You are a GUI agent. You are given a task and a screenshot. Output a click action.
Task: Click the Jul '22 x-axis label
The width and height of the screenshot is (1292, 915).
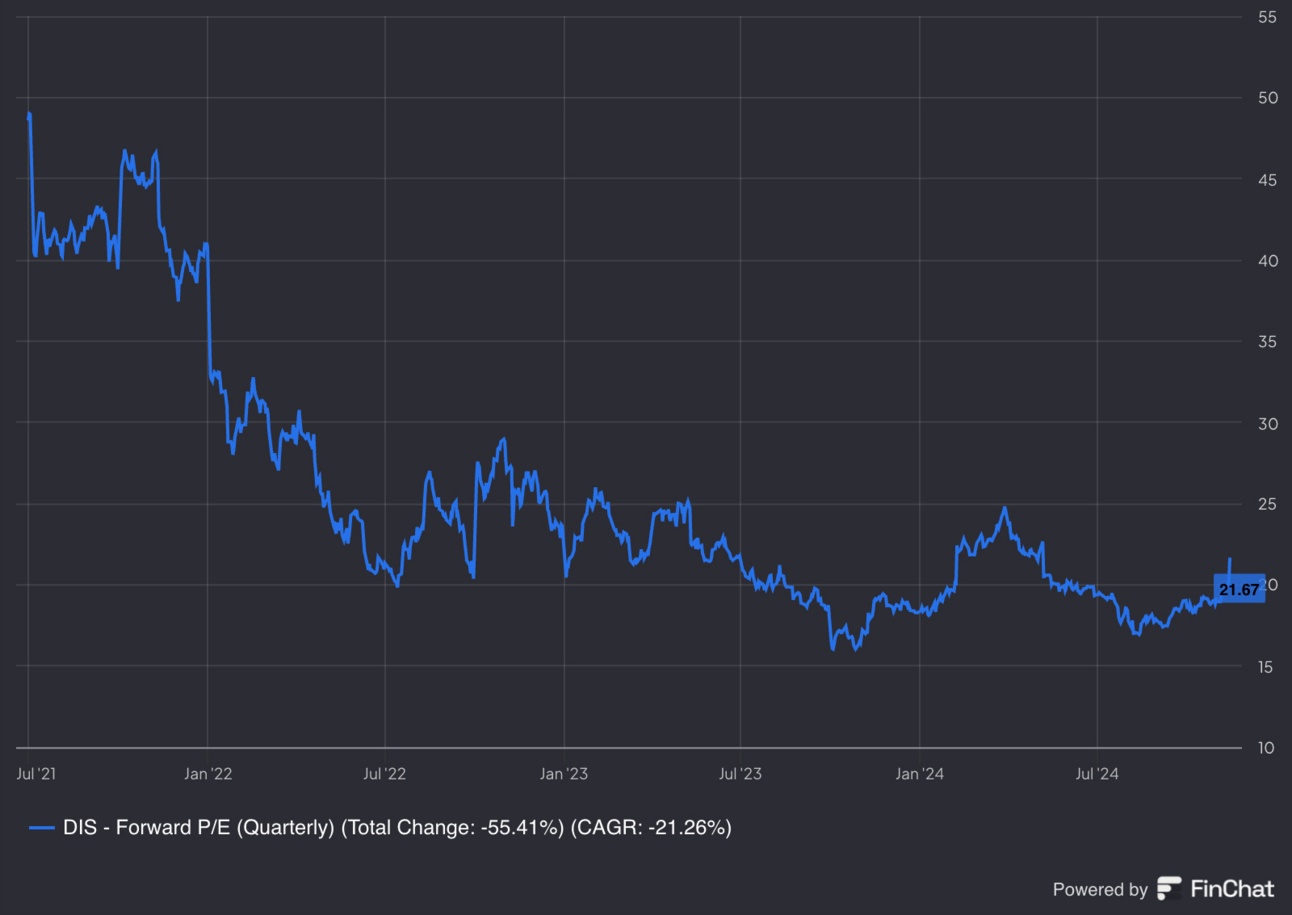click(385, 773)
